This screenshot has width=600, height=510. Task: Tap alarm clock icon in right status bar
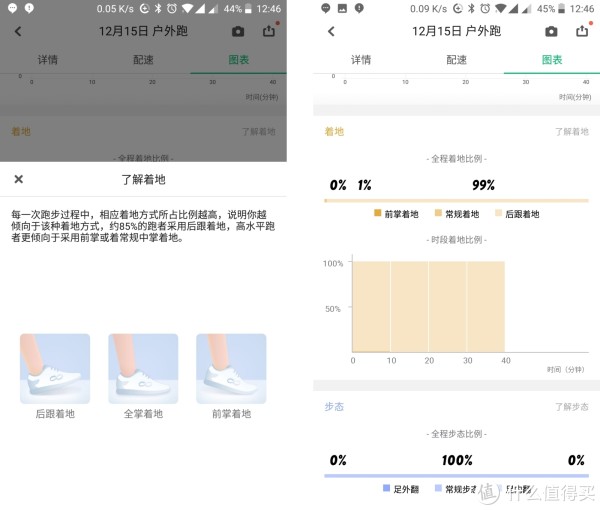[x=485, y=8]
